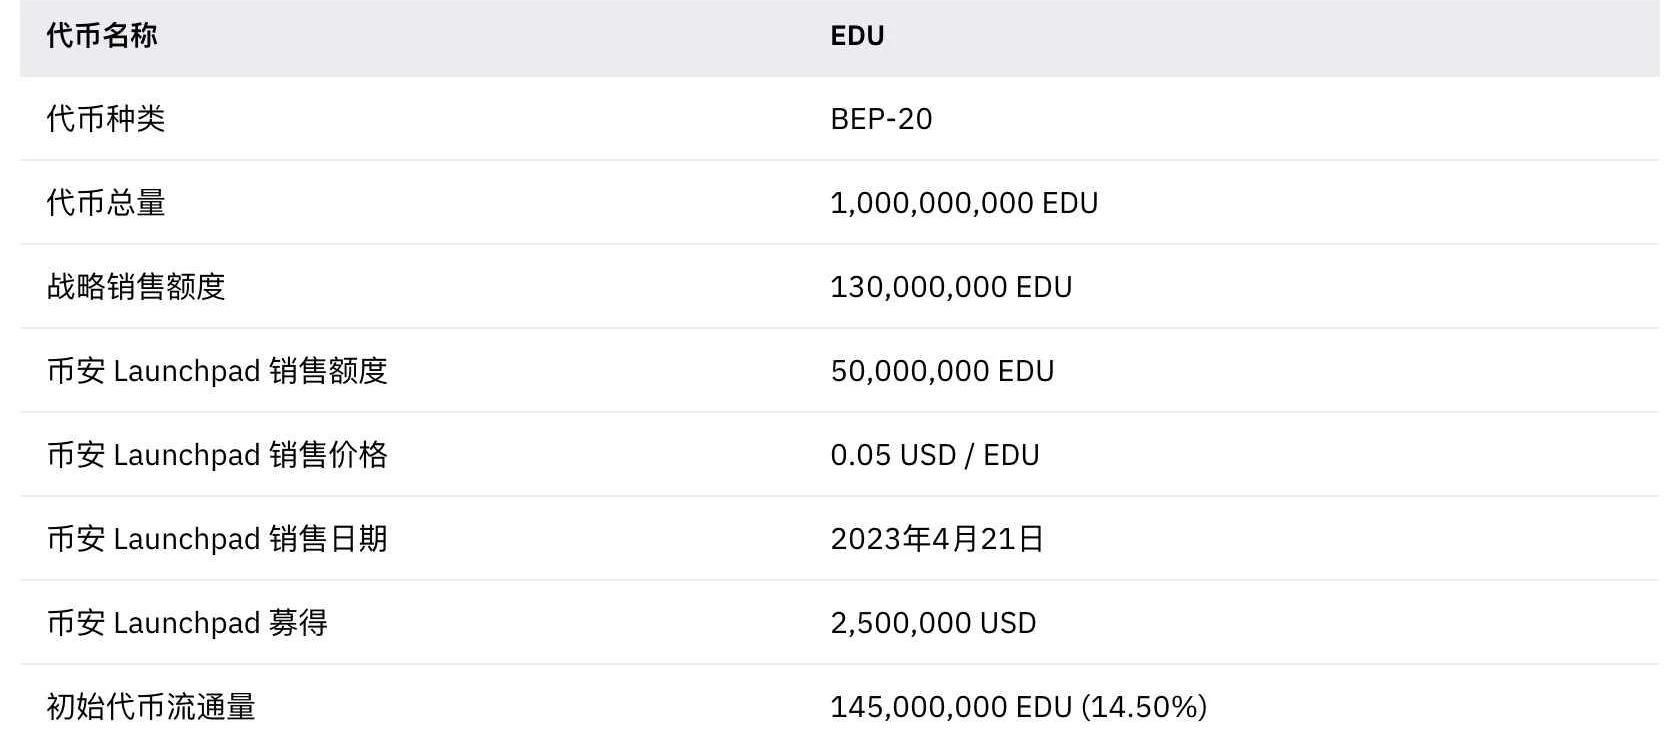1676x744 pixels.
Task: Click the 2,500,000 USD value
Action: tap(933, 623)
